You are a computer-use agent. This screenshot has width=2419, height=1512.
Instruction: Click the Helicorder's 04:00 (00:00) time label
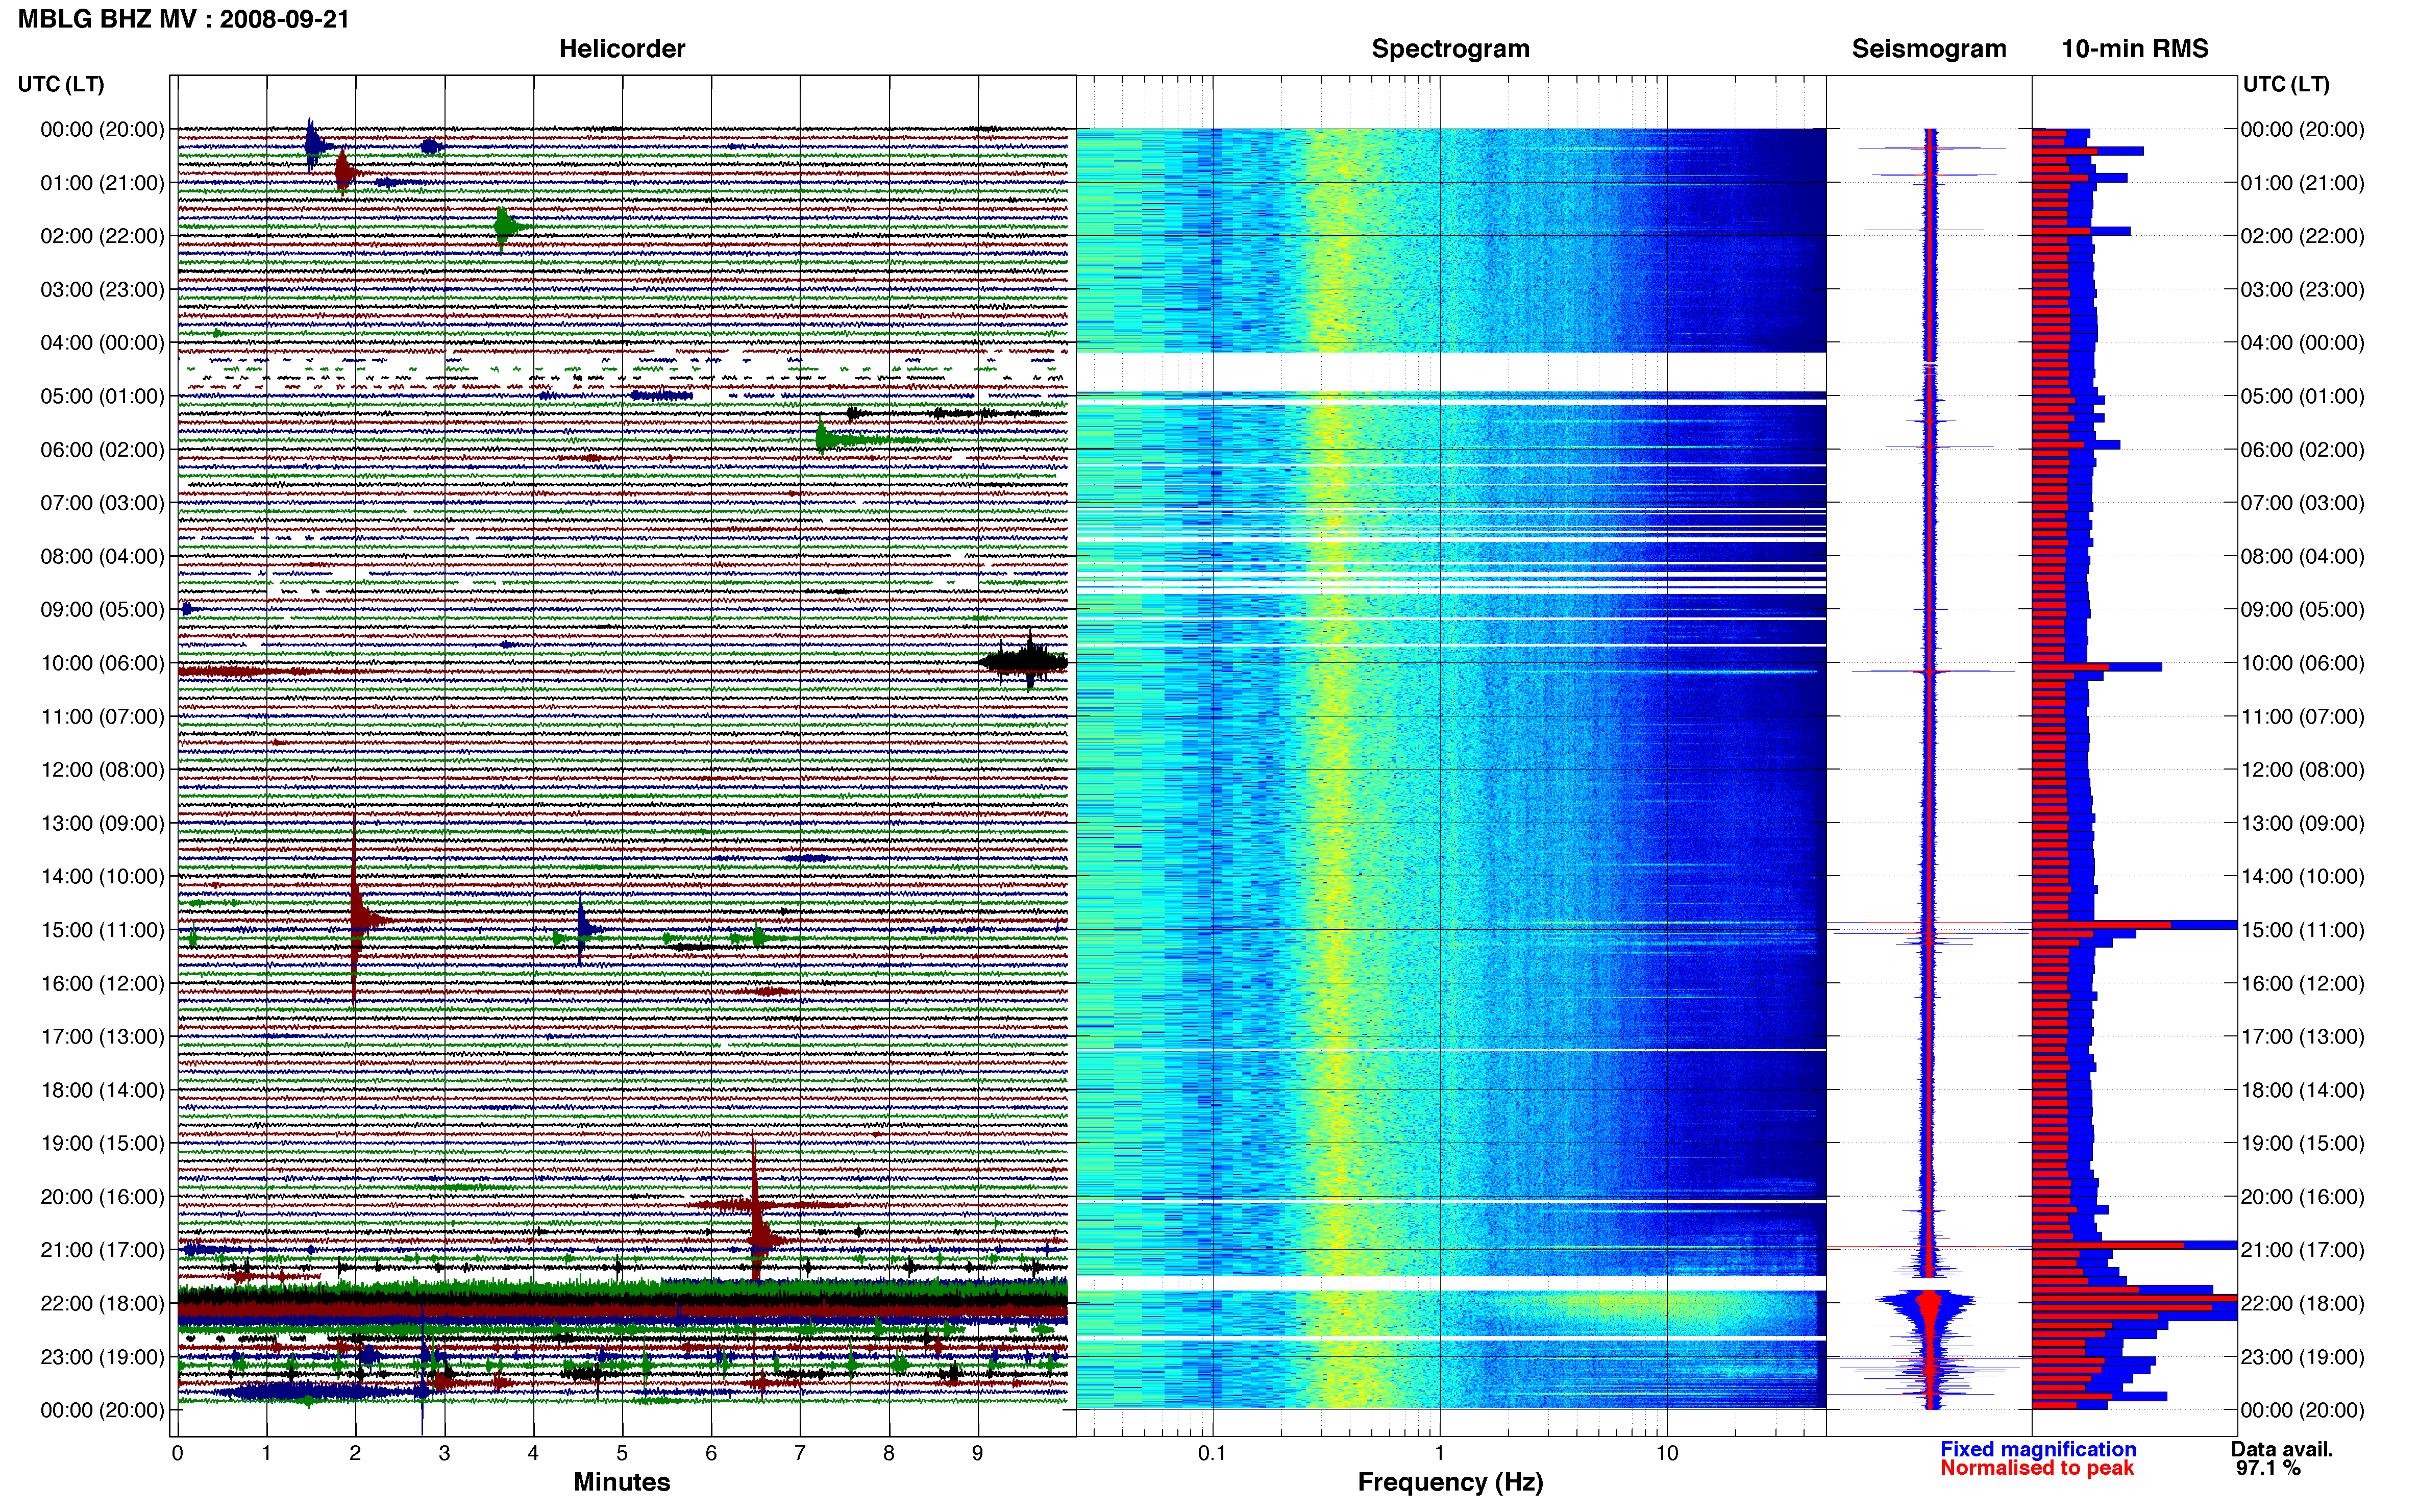pyautogui.click(x=102, y=343)
